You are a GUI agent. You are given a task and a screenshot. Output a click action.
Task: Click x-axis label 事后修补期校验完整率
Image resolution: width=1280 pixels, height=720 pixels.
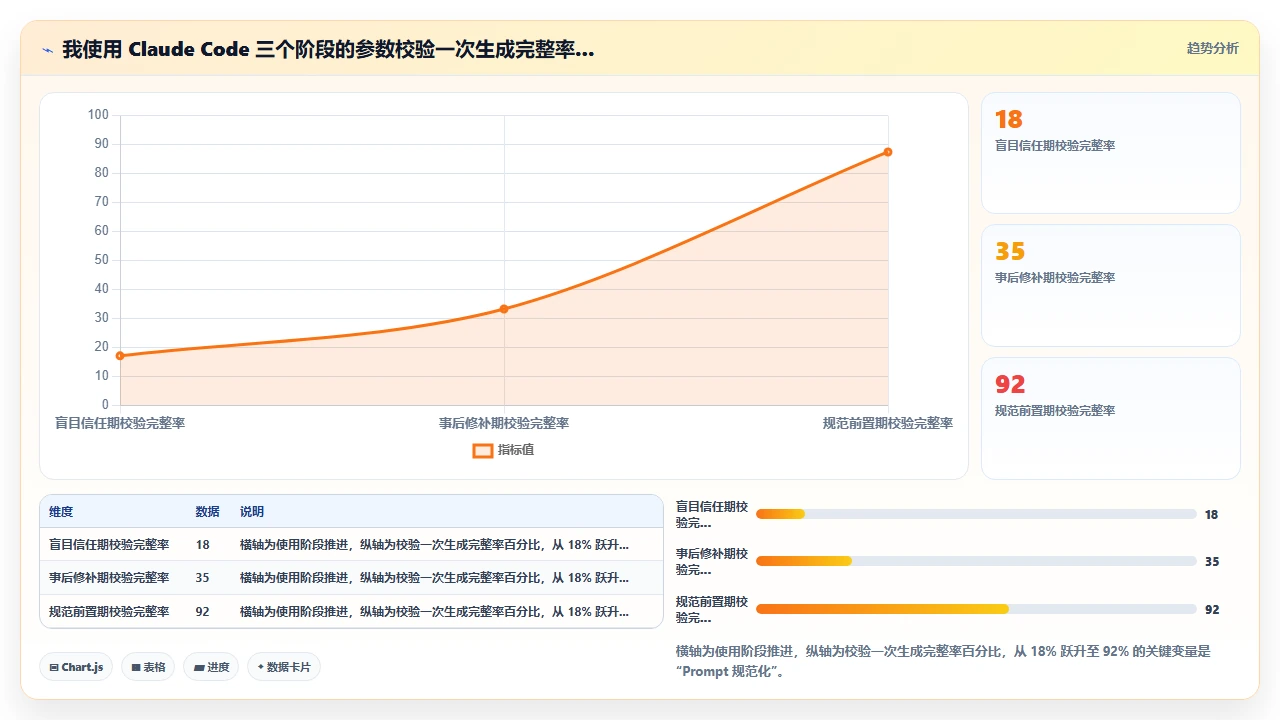[504, 424]
